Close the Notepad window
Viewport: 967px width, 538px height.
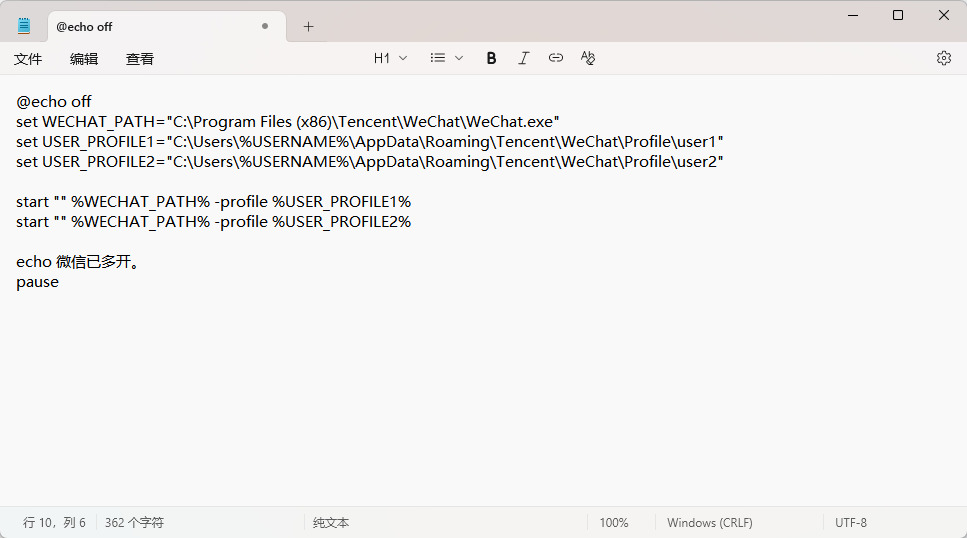point(944,15)
